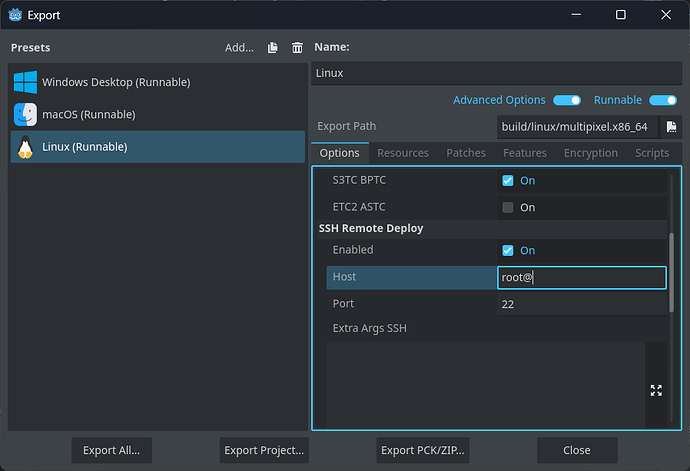Browse for export path file icon

672,127
